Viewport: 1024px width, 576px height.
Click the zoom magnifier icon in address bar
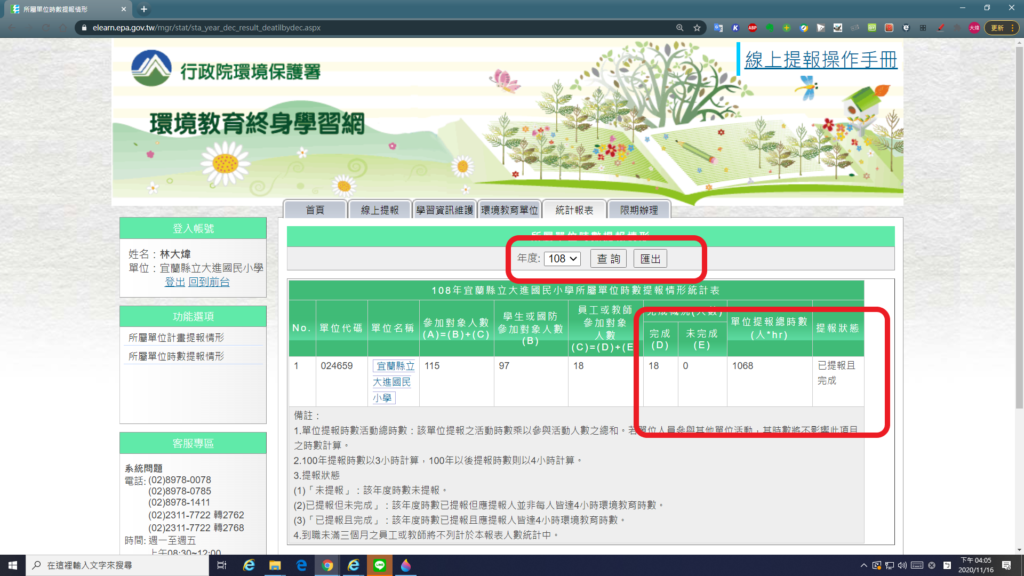point(680,28)
